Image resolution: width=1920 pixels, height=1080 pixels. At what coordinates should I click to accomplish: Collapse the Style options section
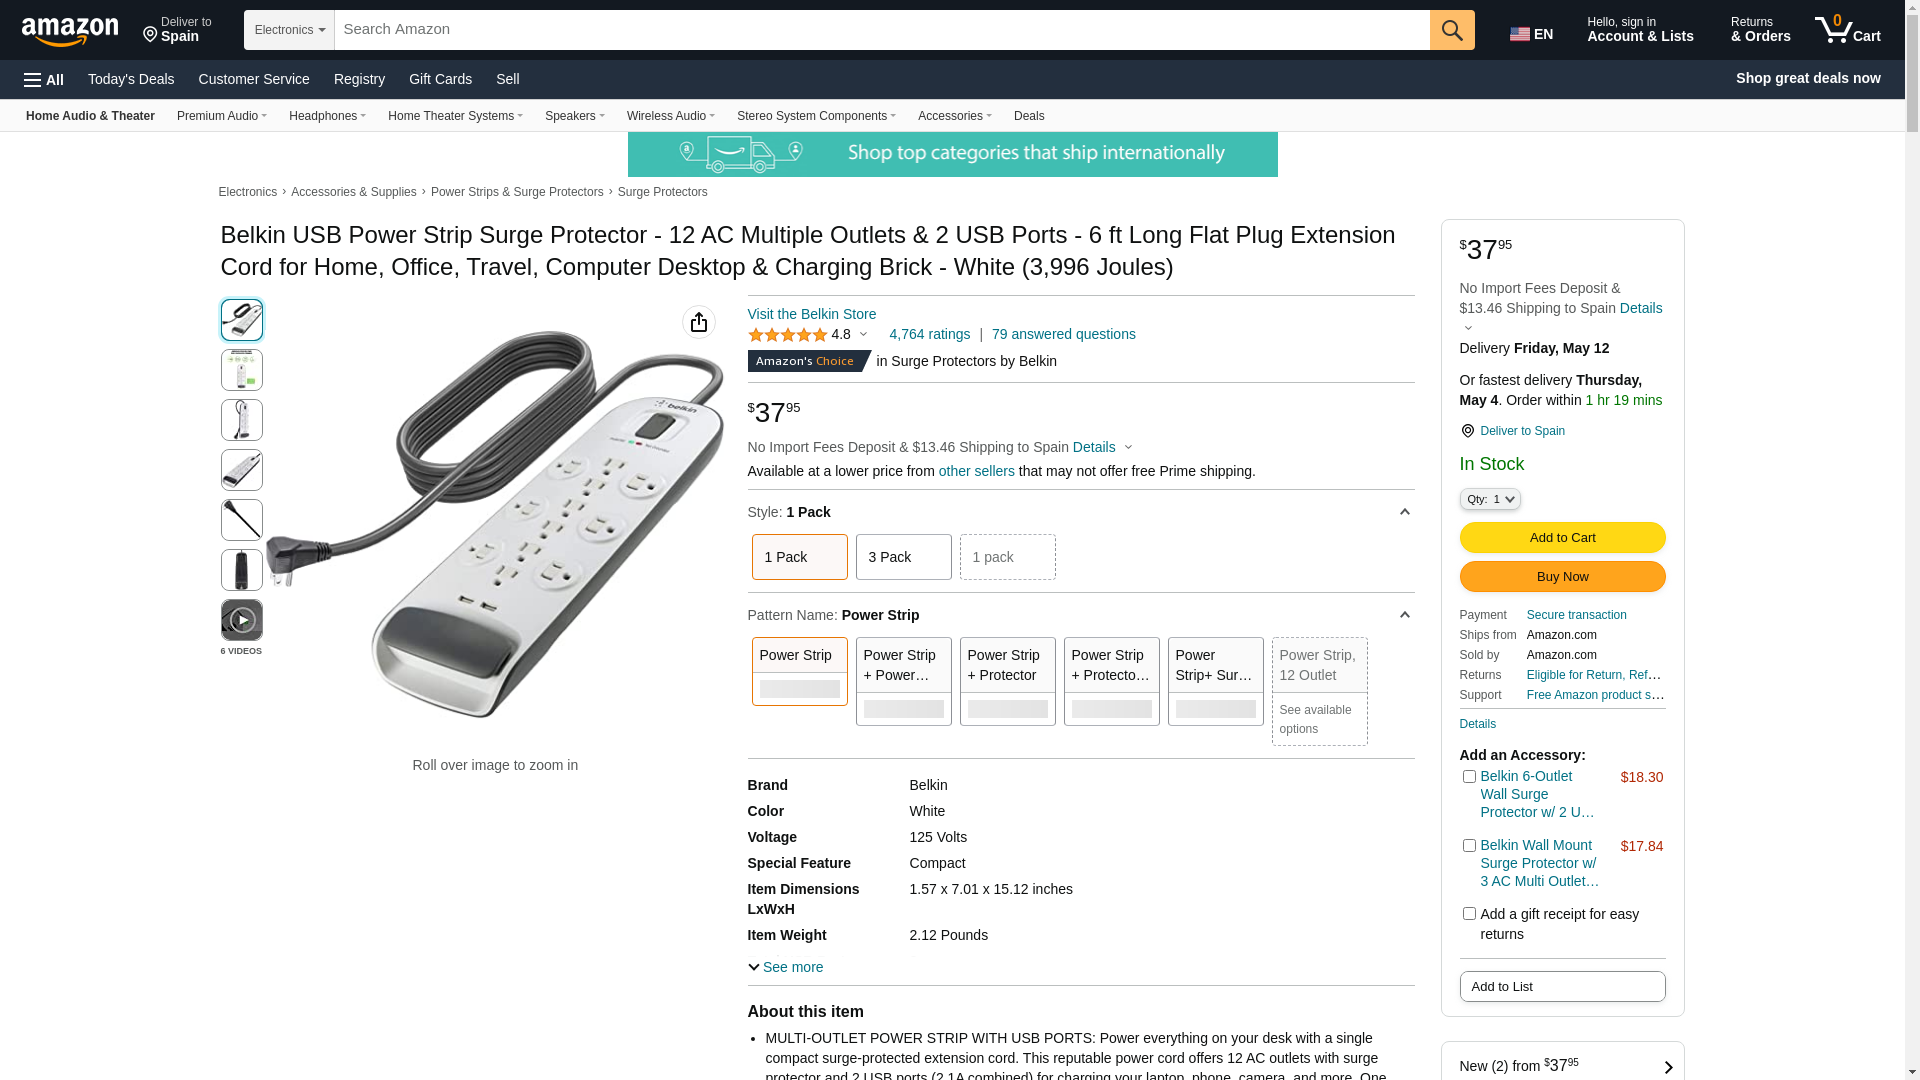[1404, 512]
